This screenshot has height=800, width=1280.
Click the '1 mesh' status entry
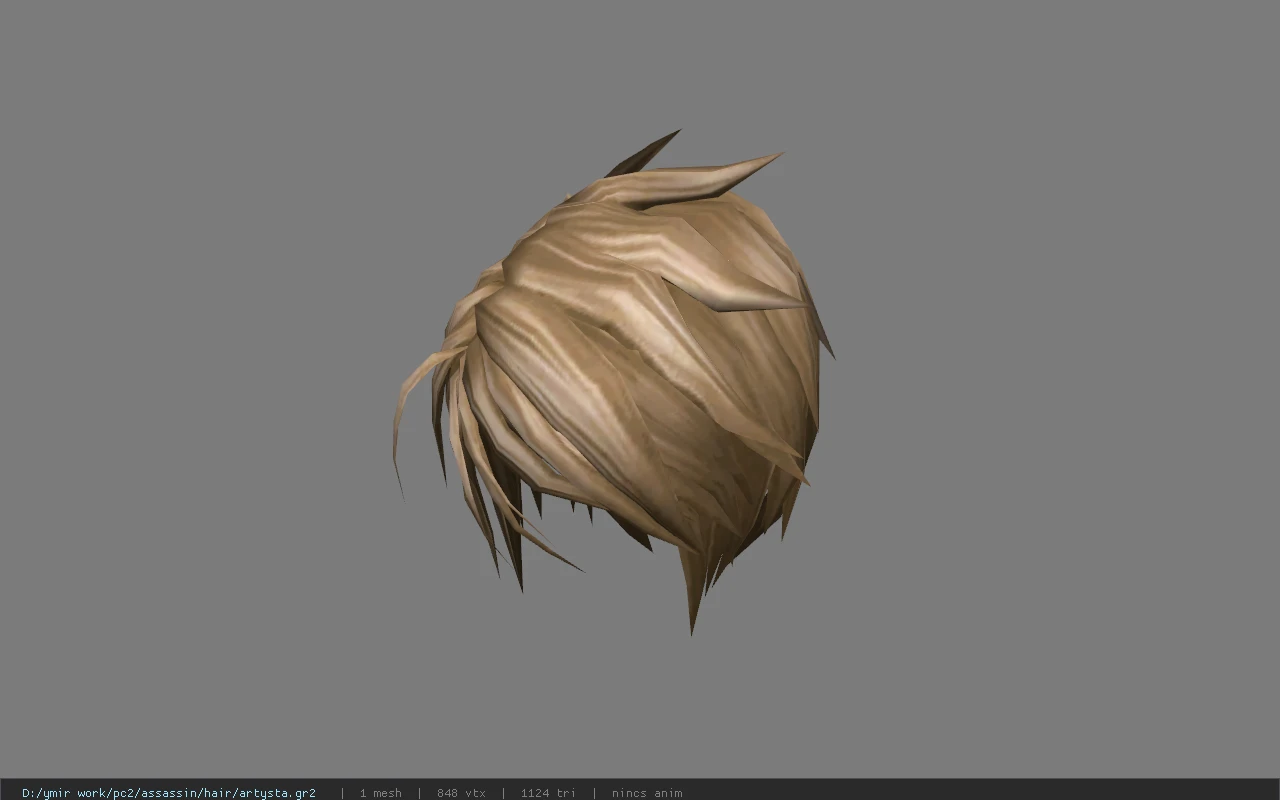(381, 793)
